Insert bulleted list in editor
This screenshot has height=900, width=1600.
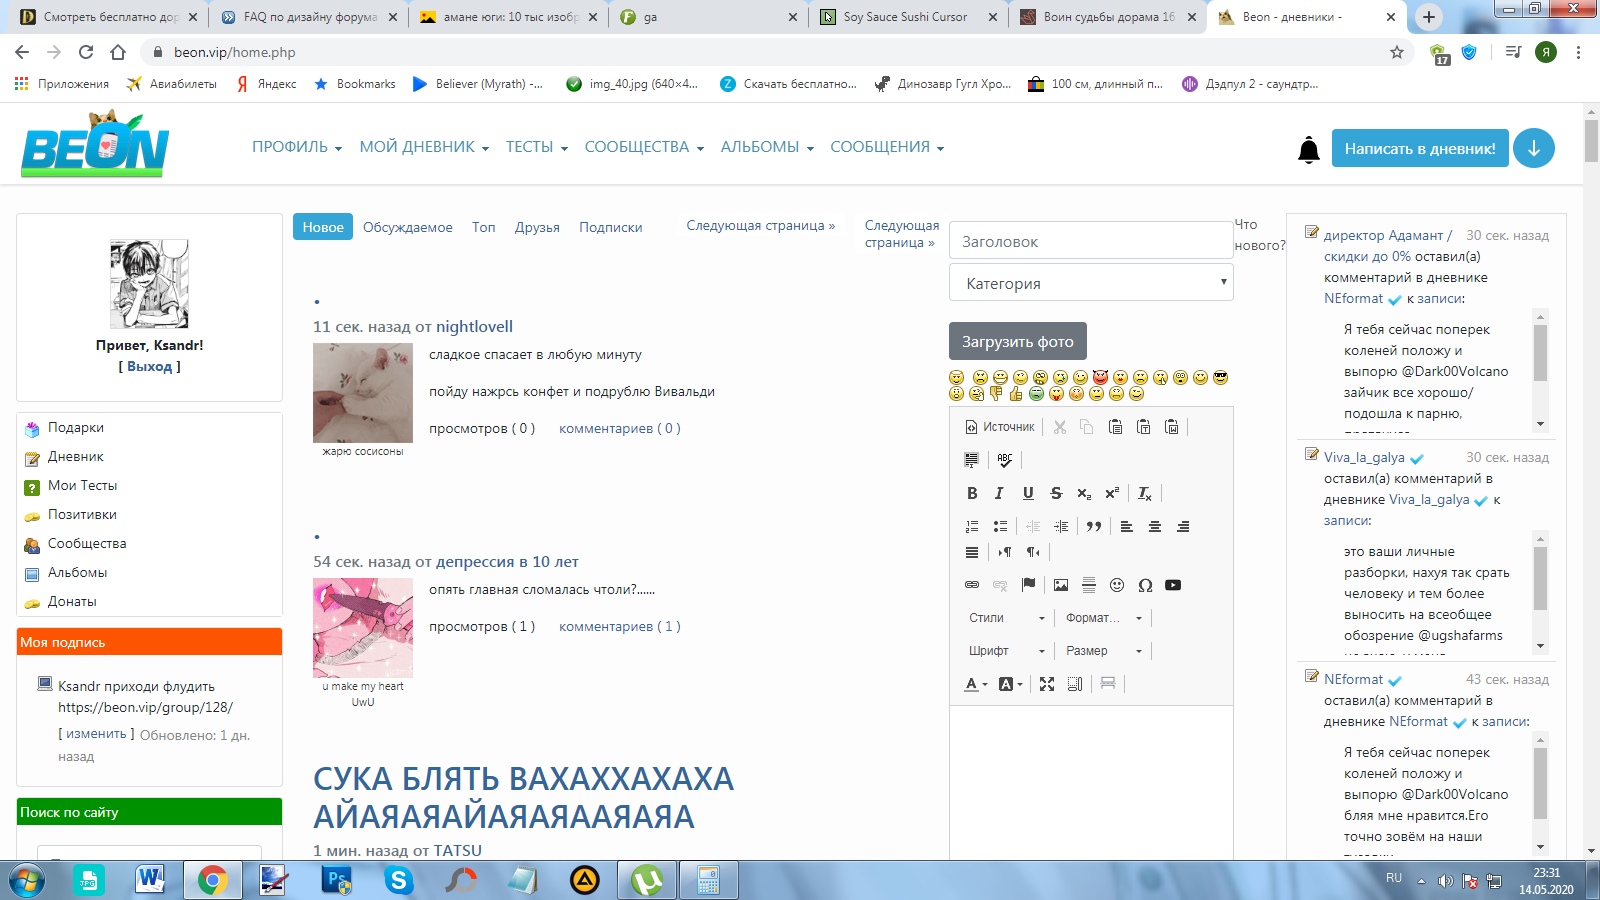coord(1000,526)
